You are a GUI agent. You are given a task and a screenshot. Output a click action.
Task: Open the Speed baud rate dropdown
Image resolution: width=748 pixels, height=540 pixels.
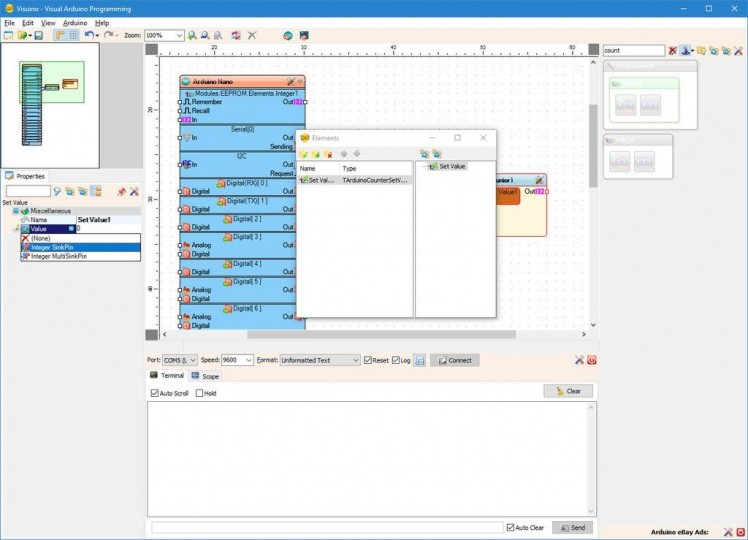point(249,360)
